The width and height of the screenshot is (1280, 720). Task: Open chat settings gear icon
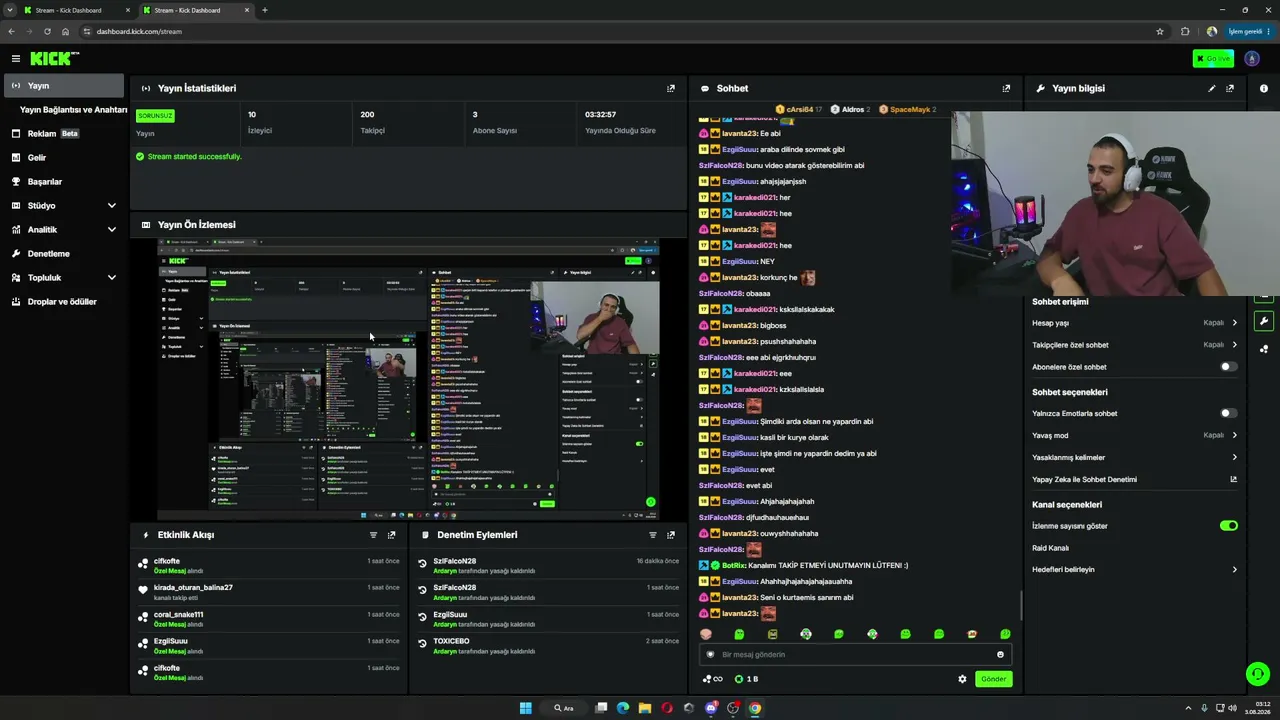[963, 679]
